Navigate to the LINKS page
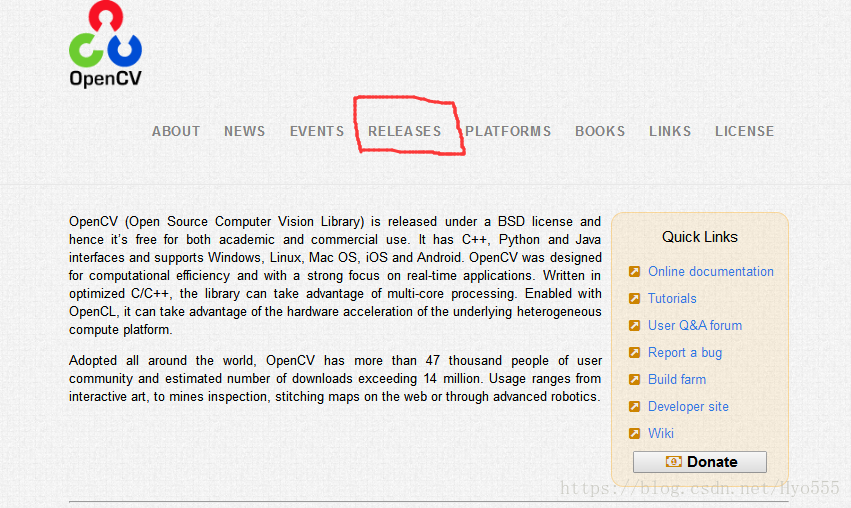Screen dimensions: 851x508 coord(670,131)
